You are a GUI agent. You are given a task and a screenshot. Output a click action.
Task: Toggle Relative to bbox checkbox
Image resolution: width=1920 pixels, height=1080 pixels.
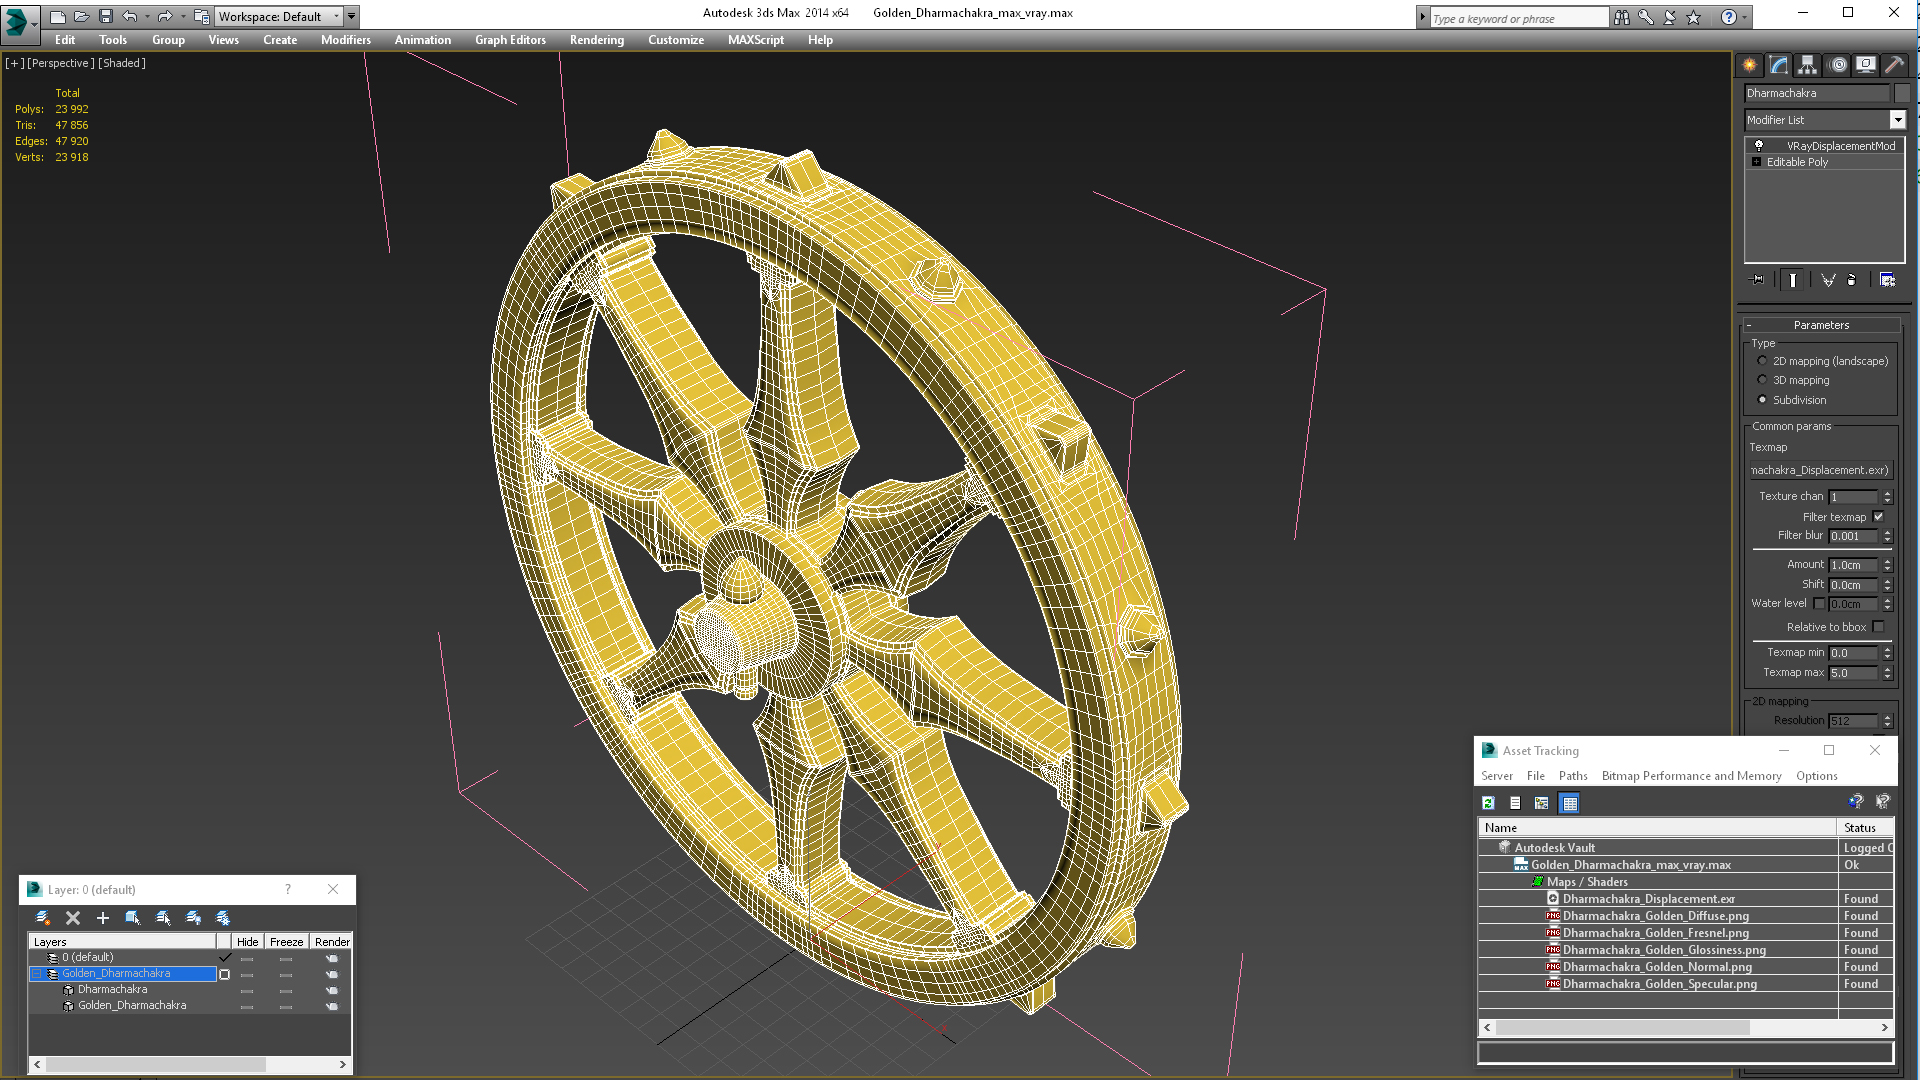coord(1878,627)
